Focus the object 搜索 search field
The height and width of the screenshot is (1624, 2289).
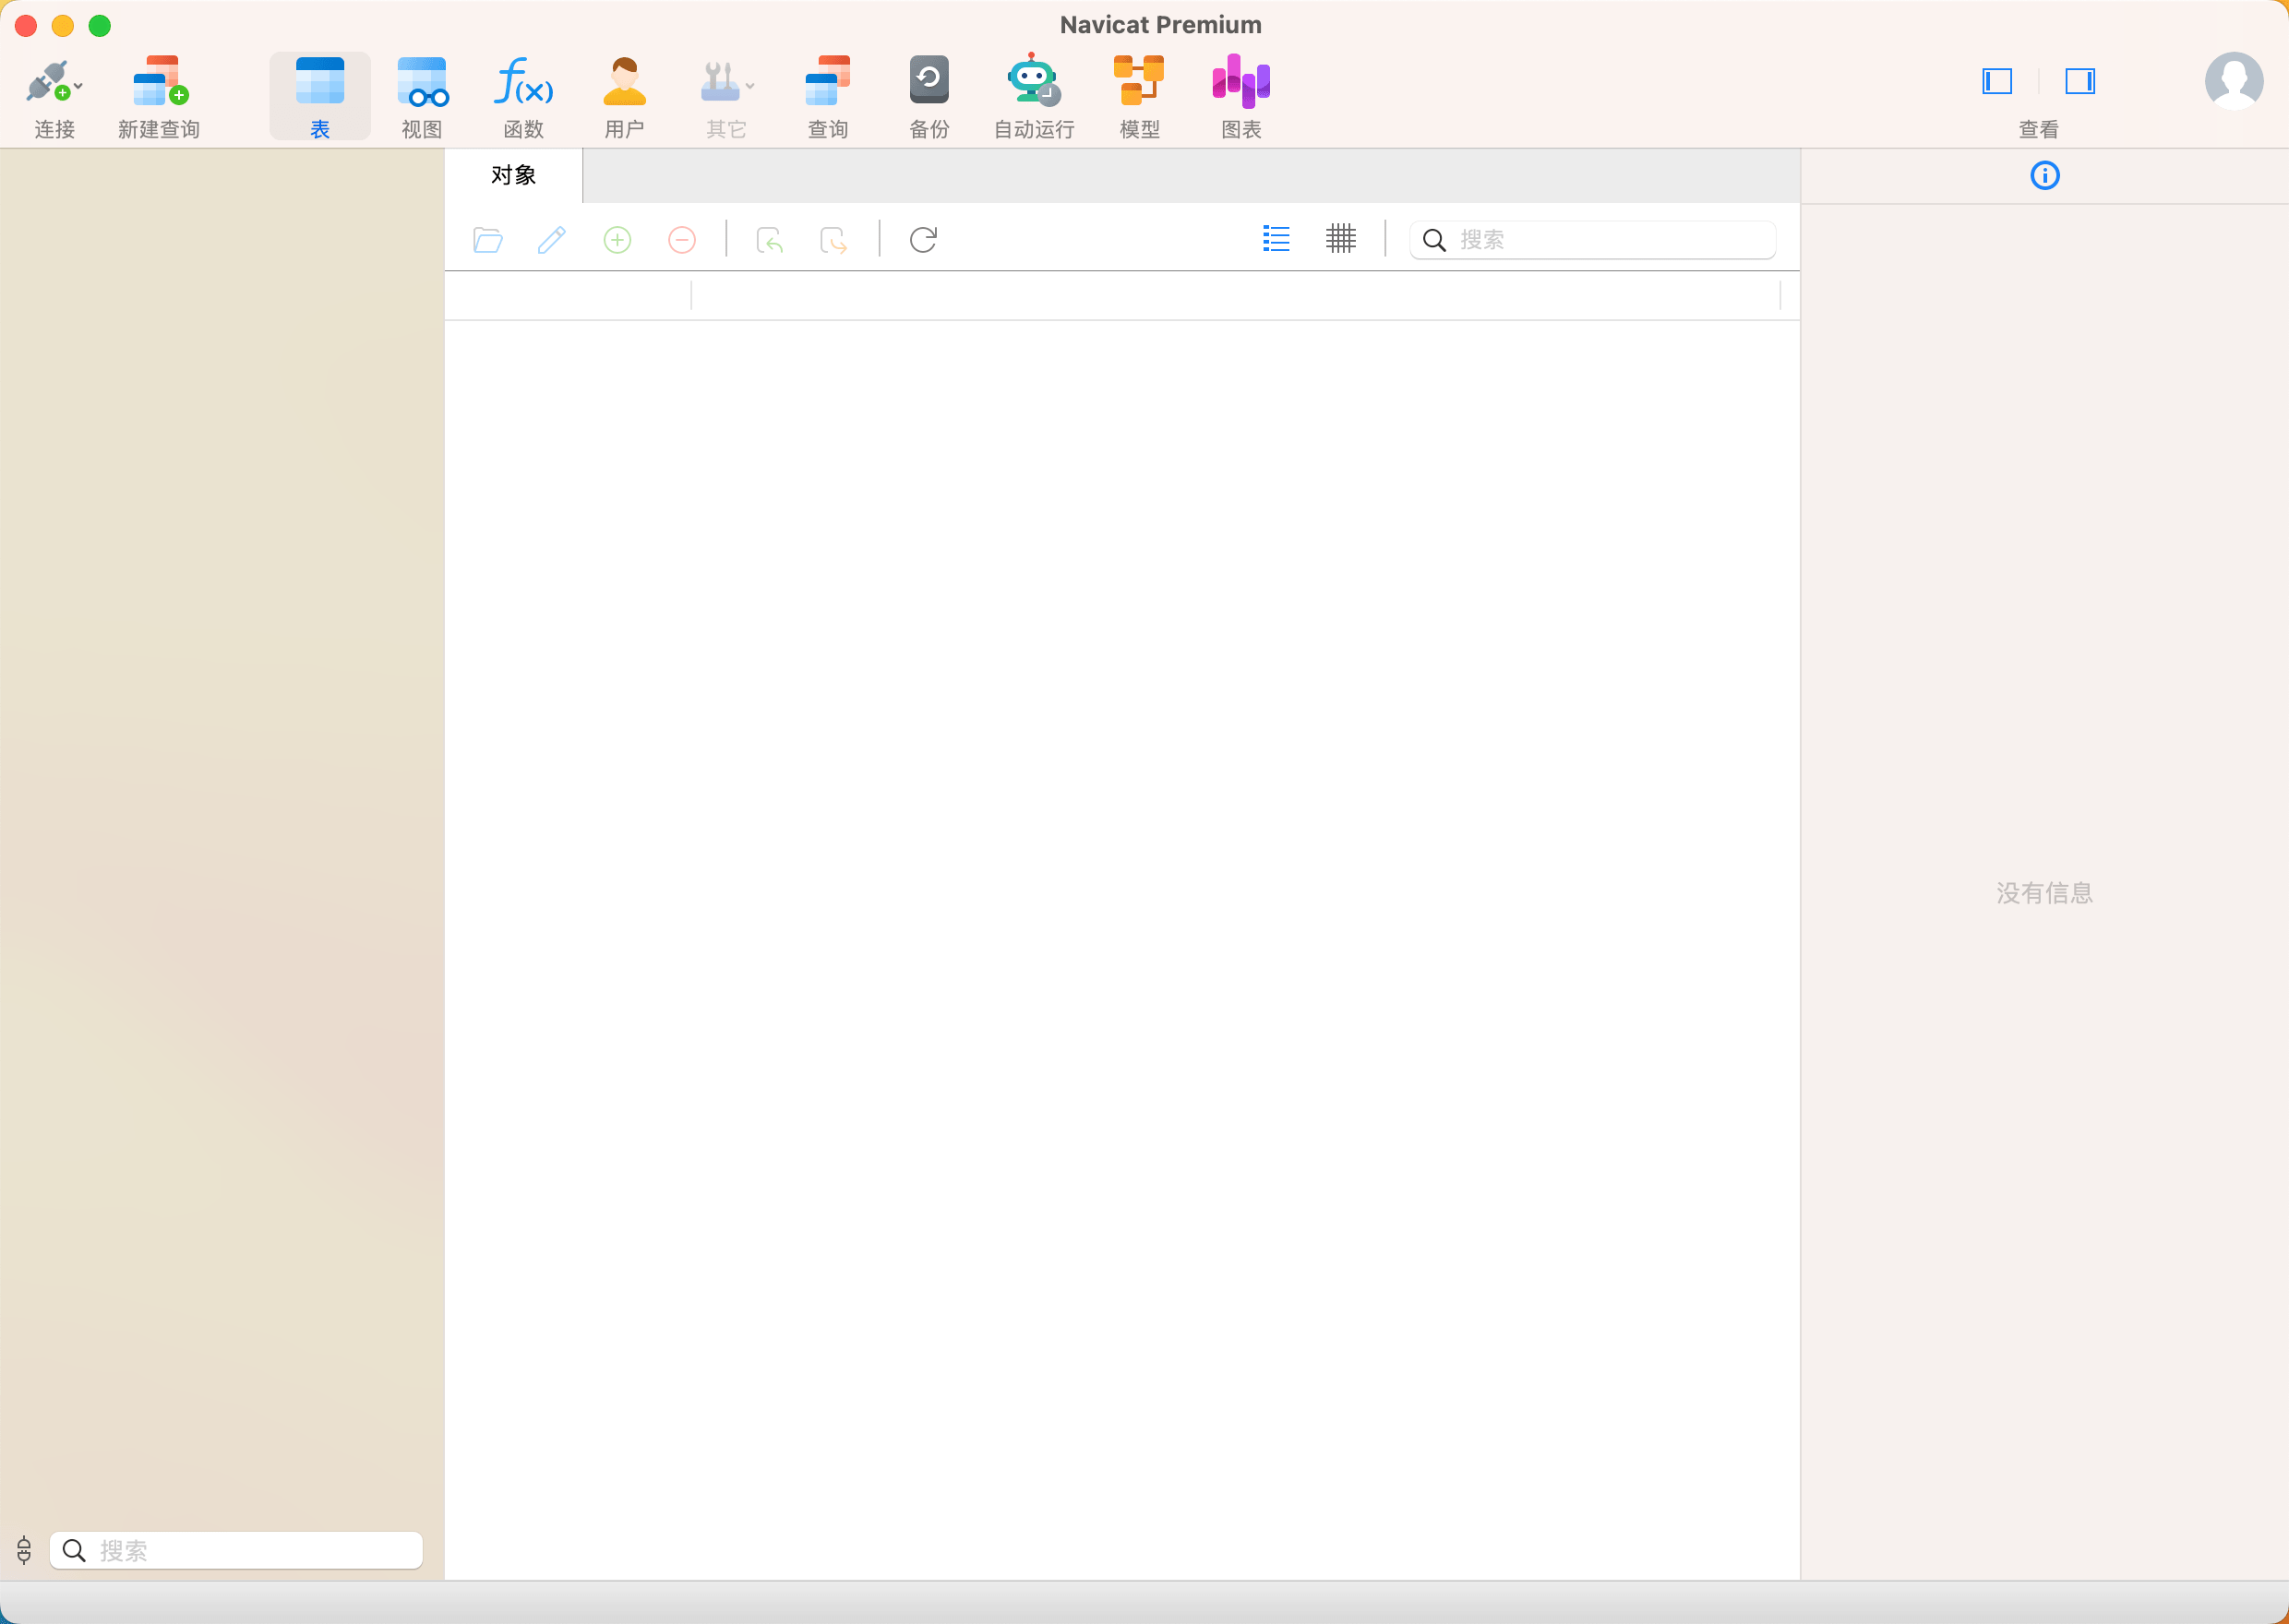point(1592,240)
